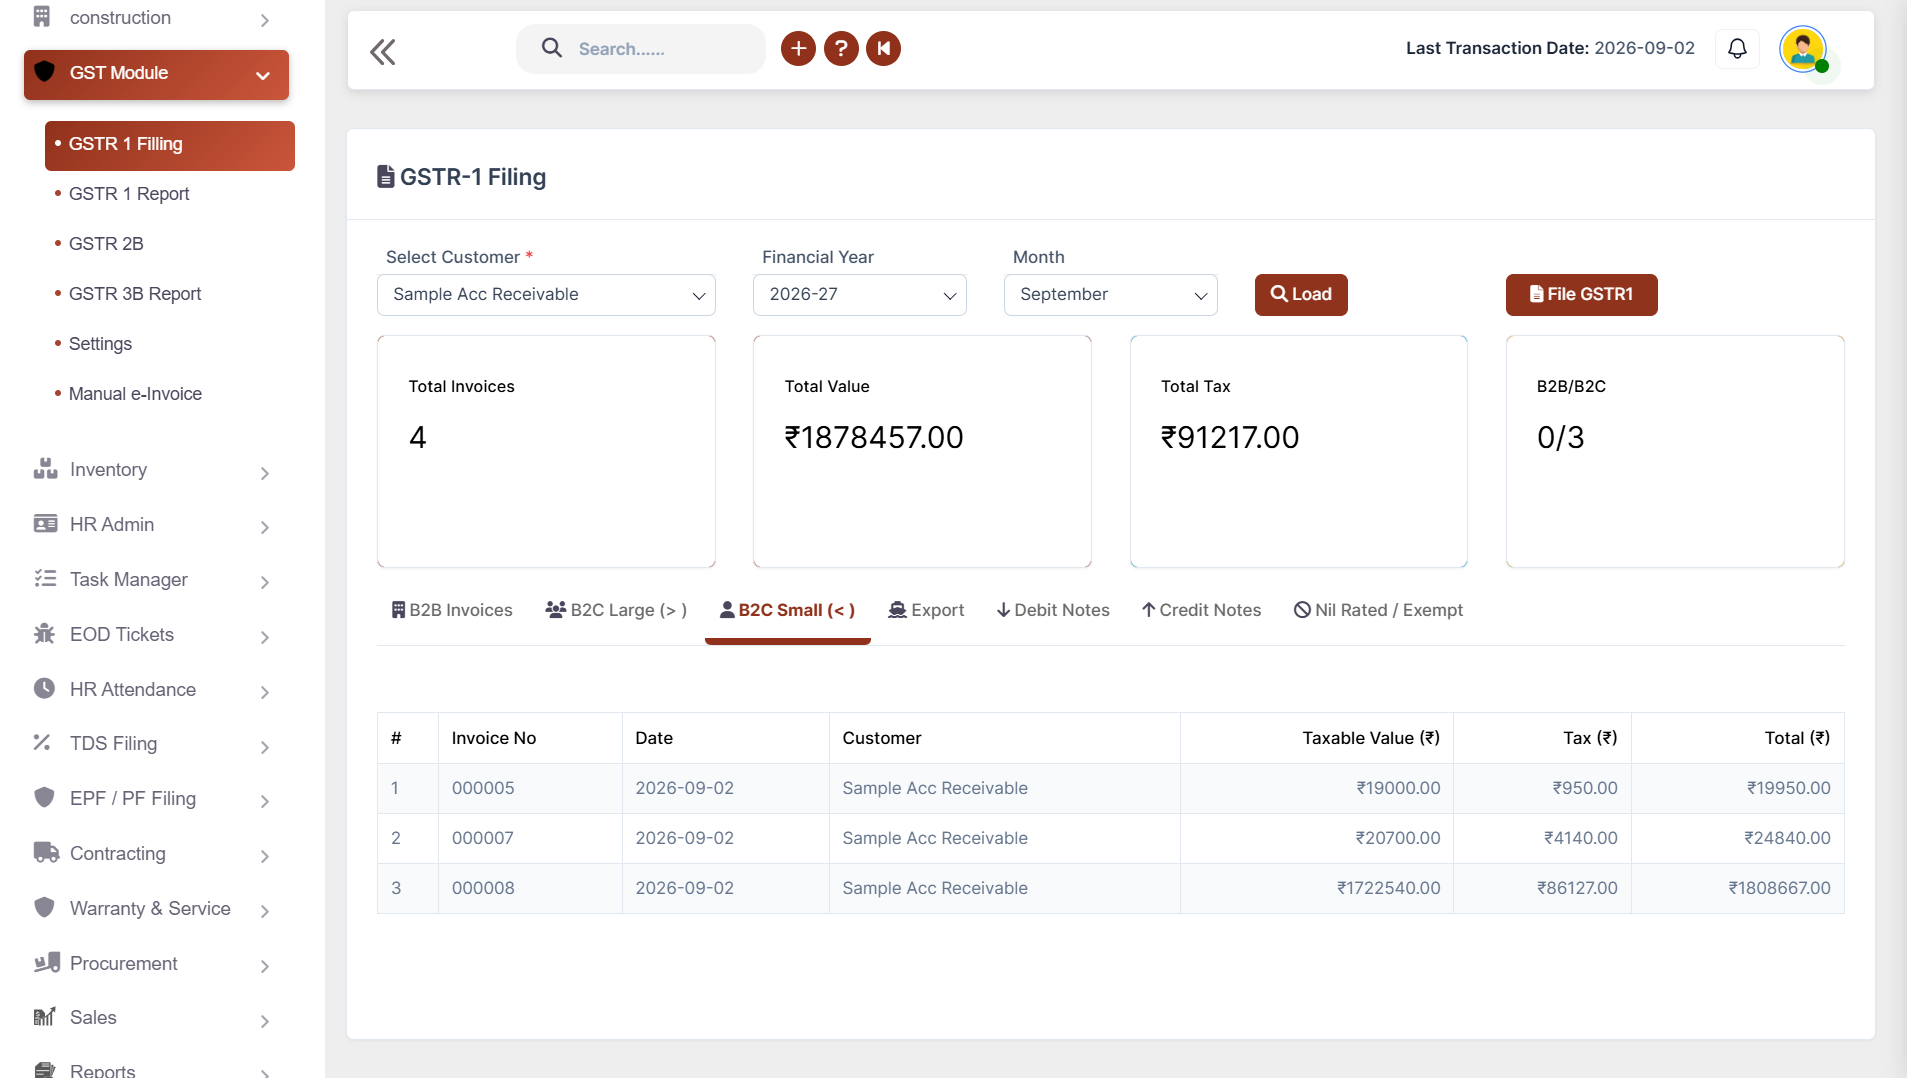Open user profile avatar

point(1803,48)
